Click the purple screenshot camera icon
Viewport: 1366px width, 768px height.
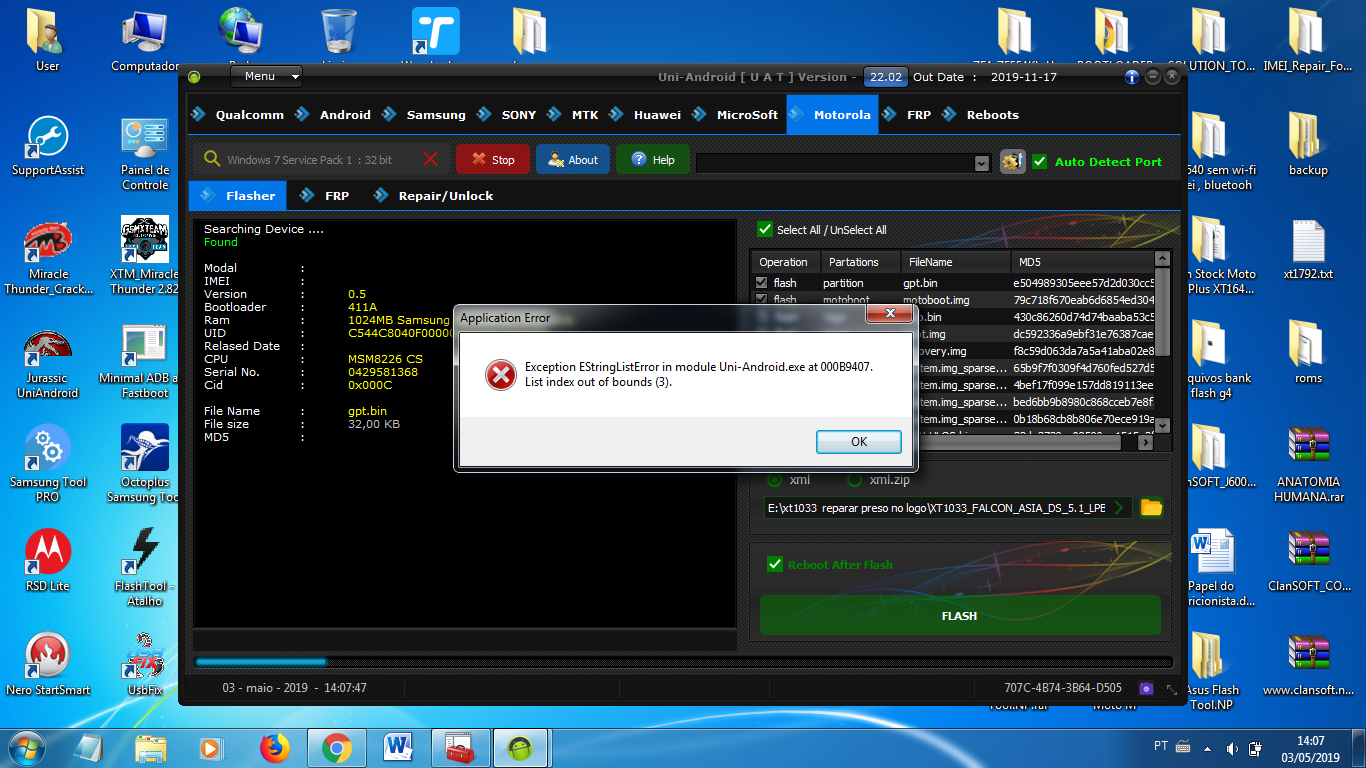(1146, 688)
